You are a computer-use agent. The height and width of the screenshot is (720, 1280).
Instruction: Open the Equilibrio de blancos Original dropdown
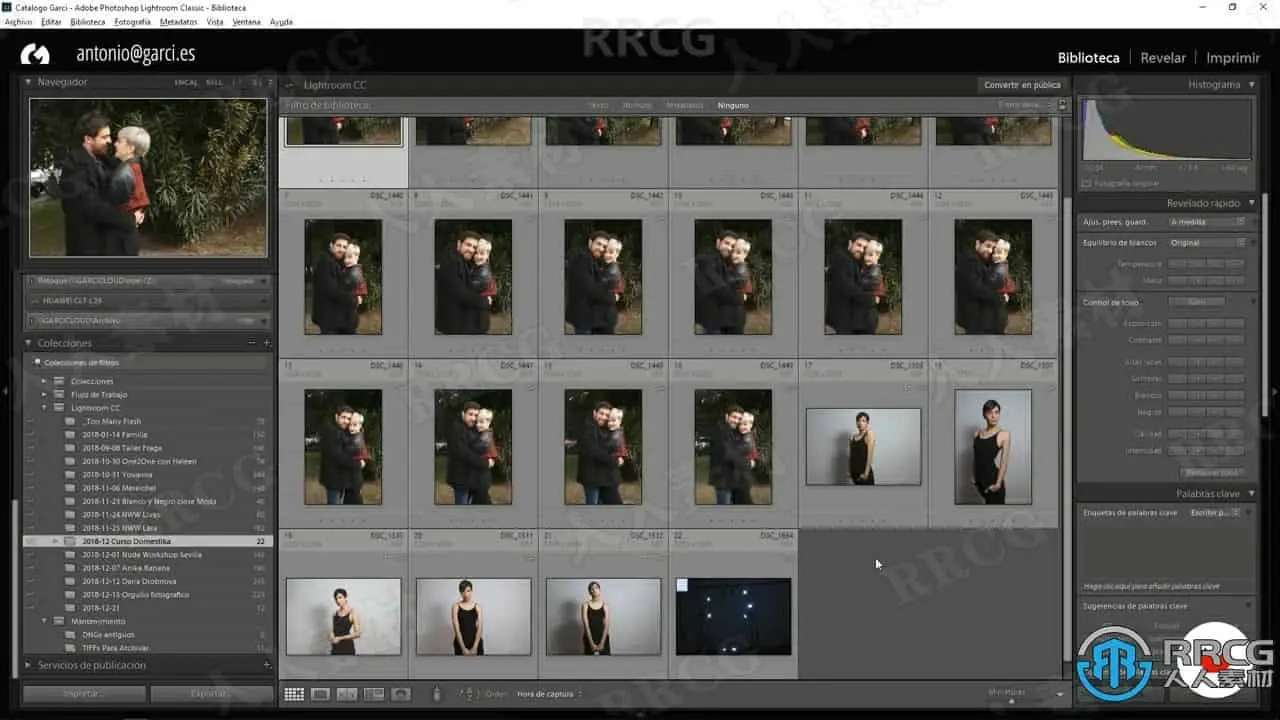[x=1208, y=243]
